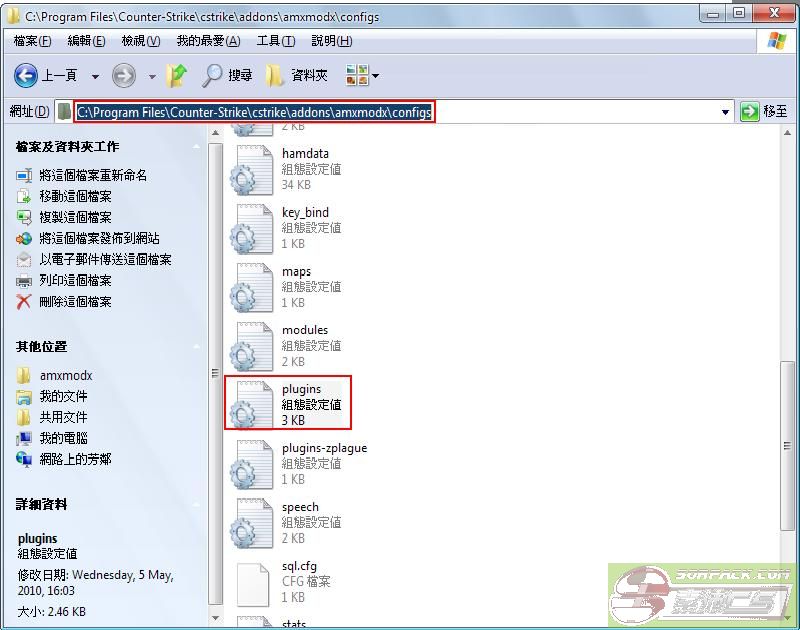Toggle the Folders (資料夾) pane
800x630 pixels.
tap(297, 75)
